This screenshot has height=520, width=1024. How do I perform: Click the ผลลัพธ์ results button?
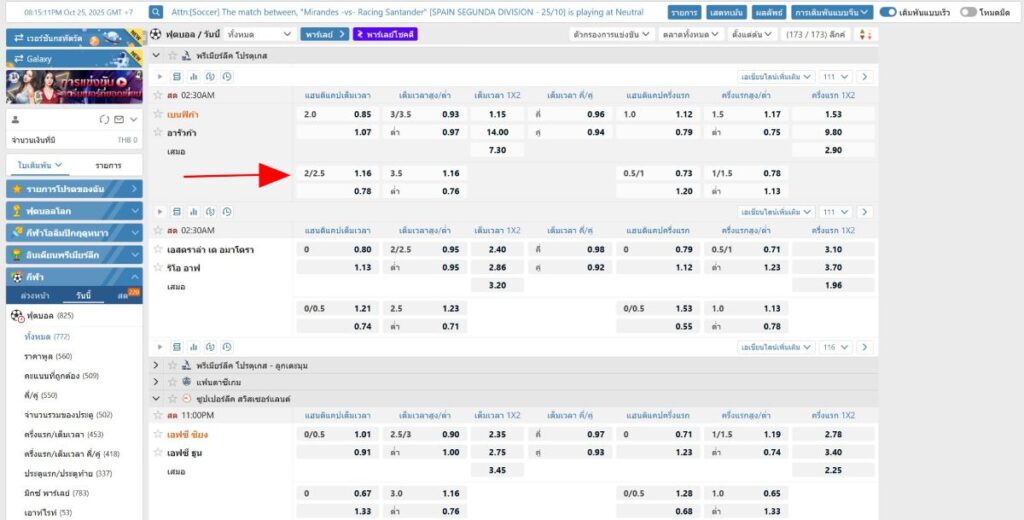click(x=767, y=13)
